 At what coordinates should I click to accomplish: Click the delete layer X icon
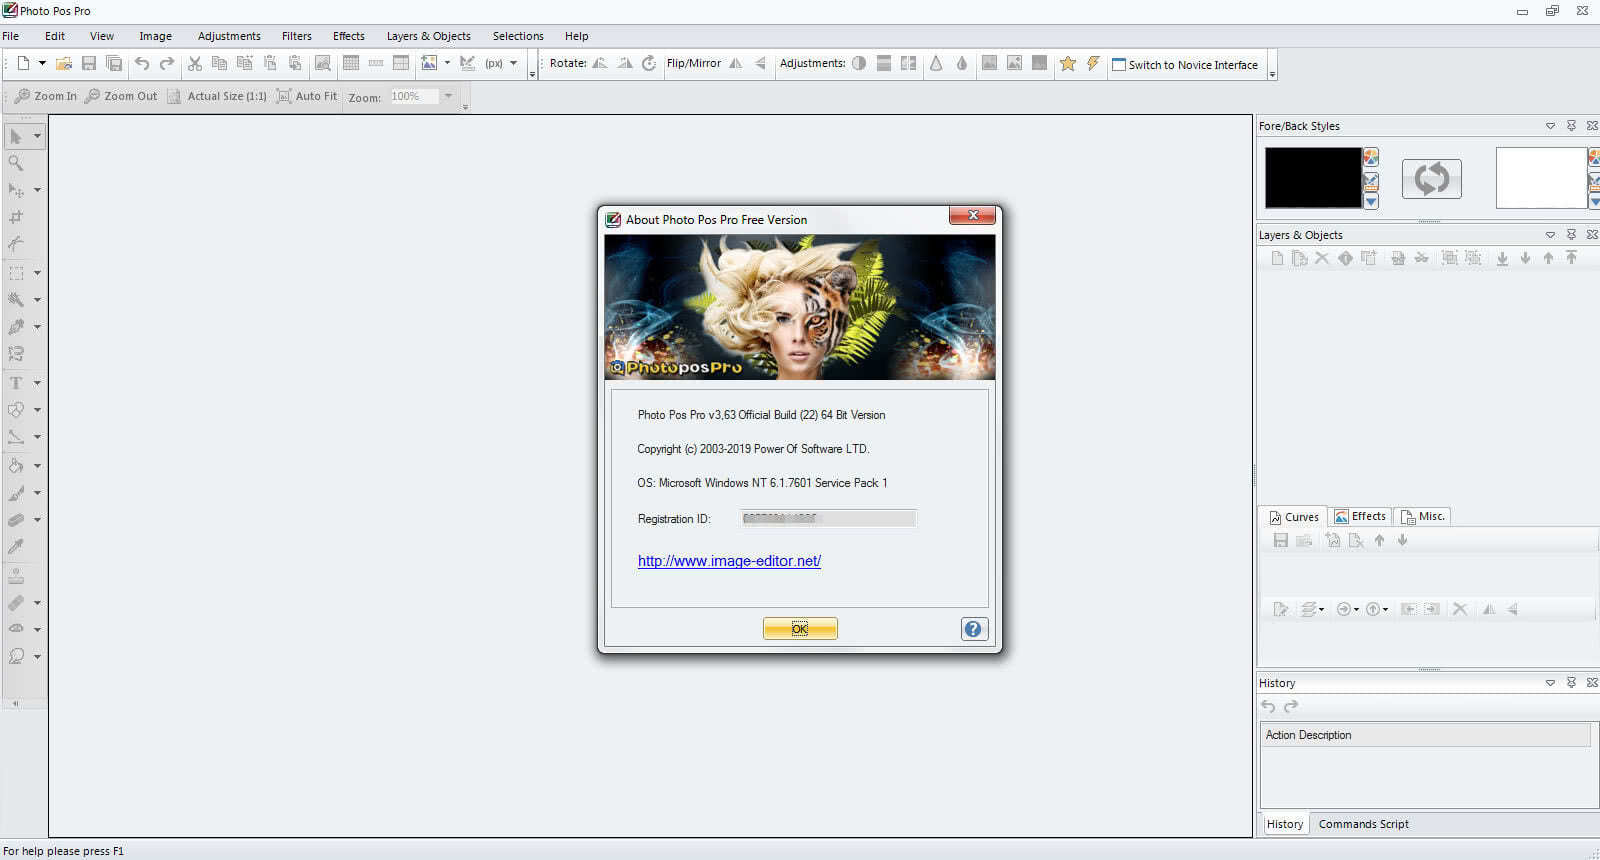(x=1322, y=258)
